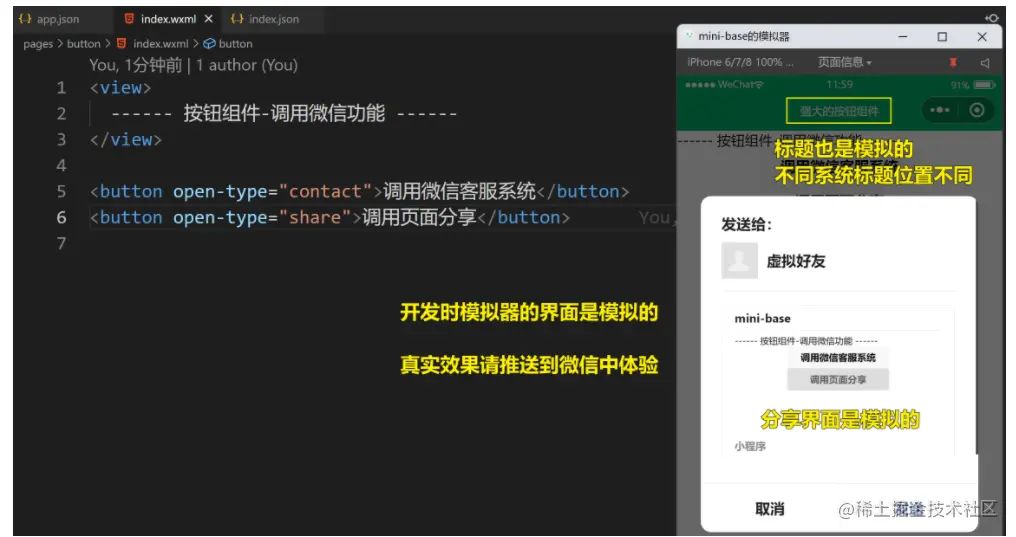Click the 虚拟好友 avatar thumbnail
This screenshot has width=1016, height=537.
click(x=739, y=261)
